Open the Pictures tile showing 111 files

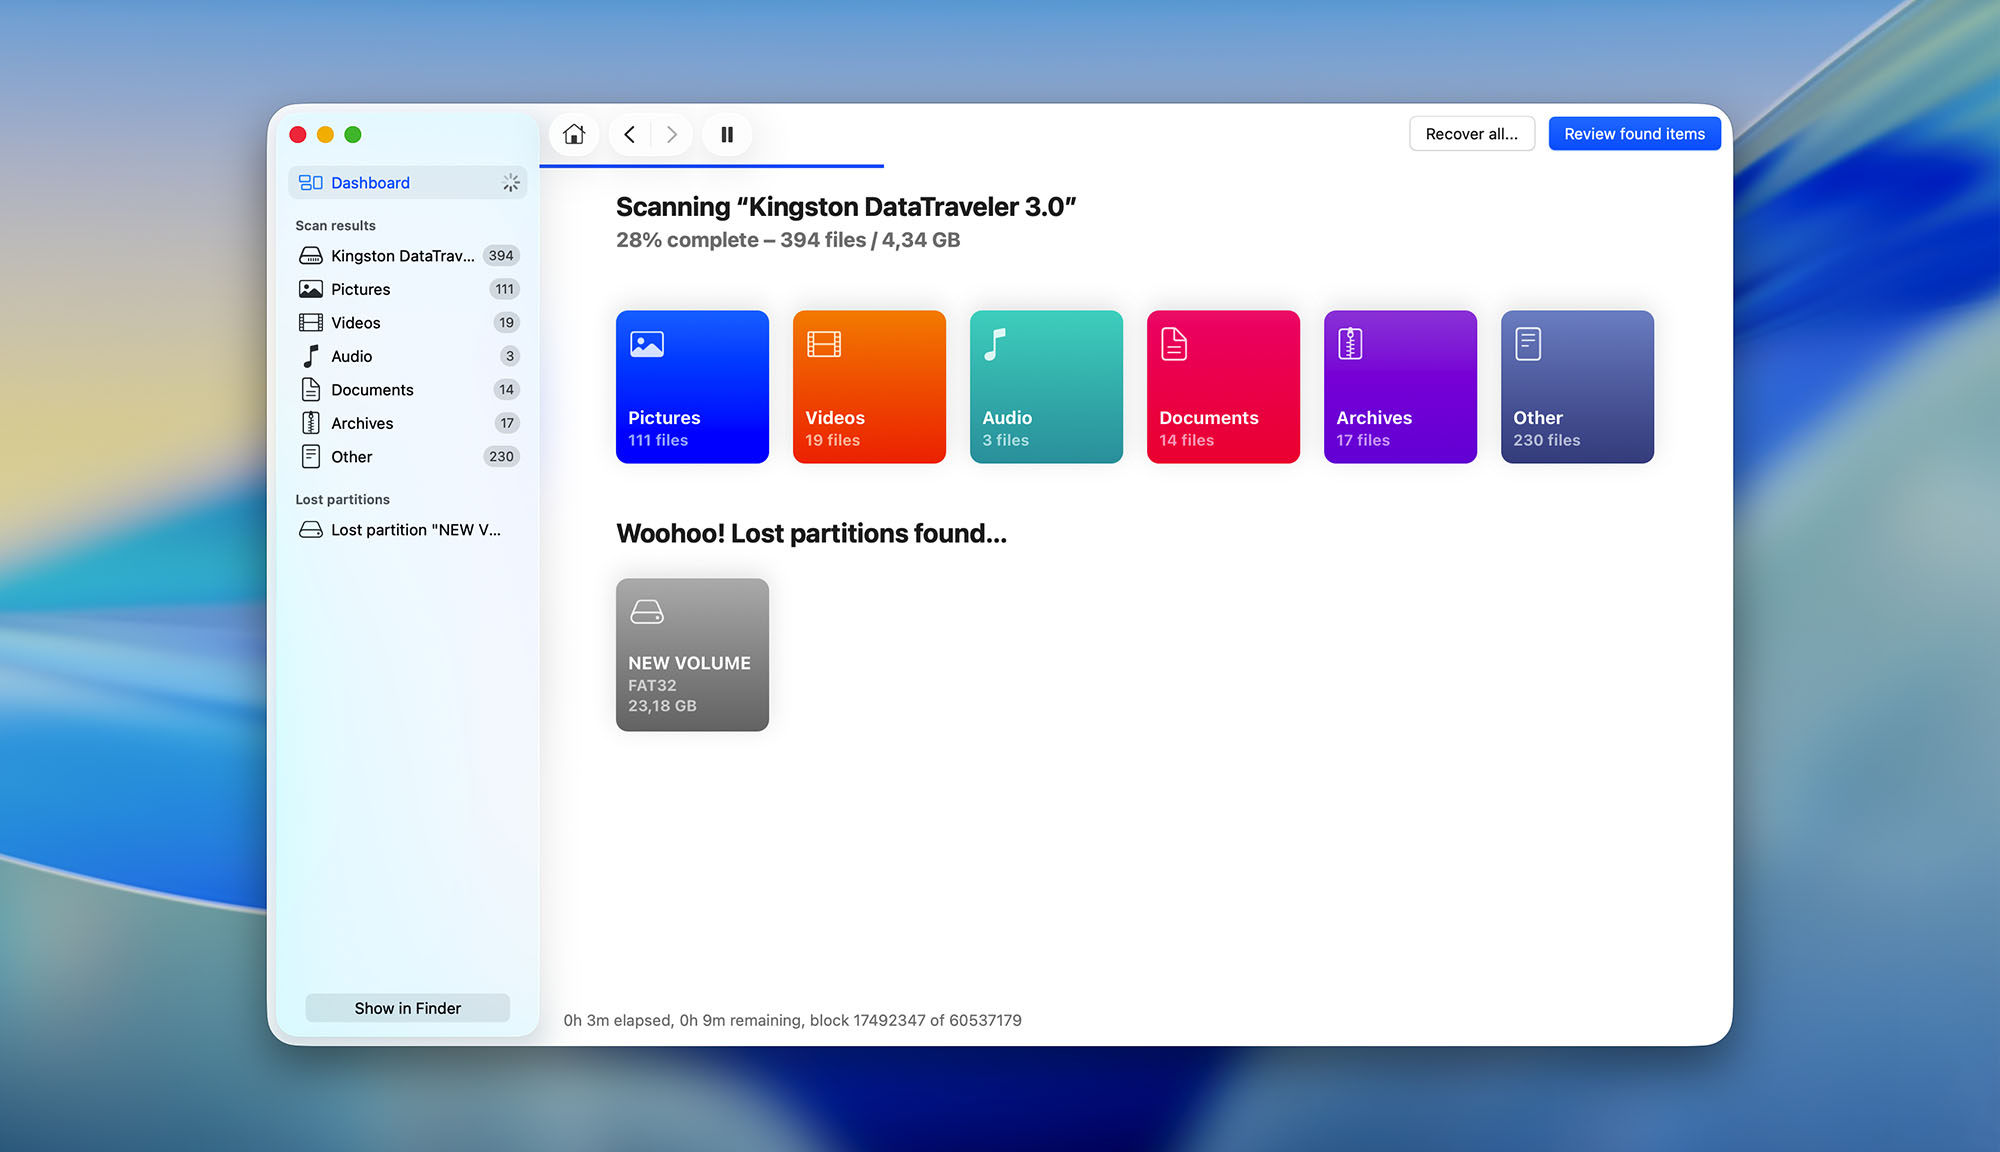pos(692,387)
